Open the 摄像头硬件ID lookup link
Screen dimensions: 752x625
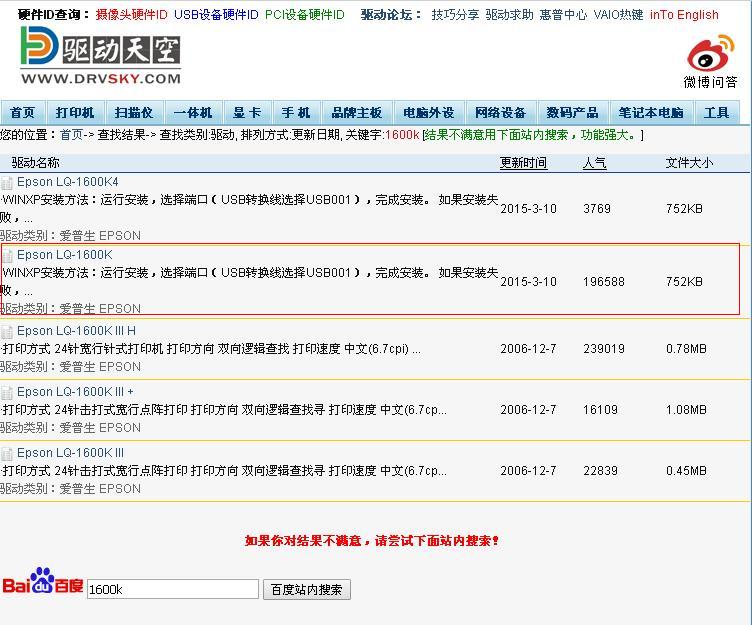[x=131, y=15]
